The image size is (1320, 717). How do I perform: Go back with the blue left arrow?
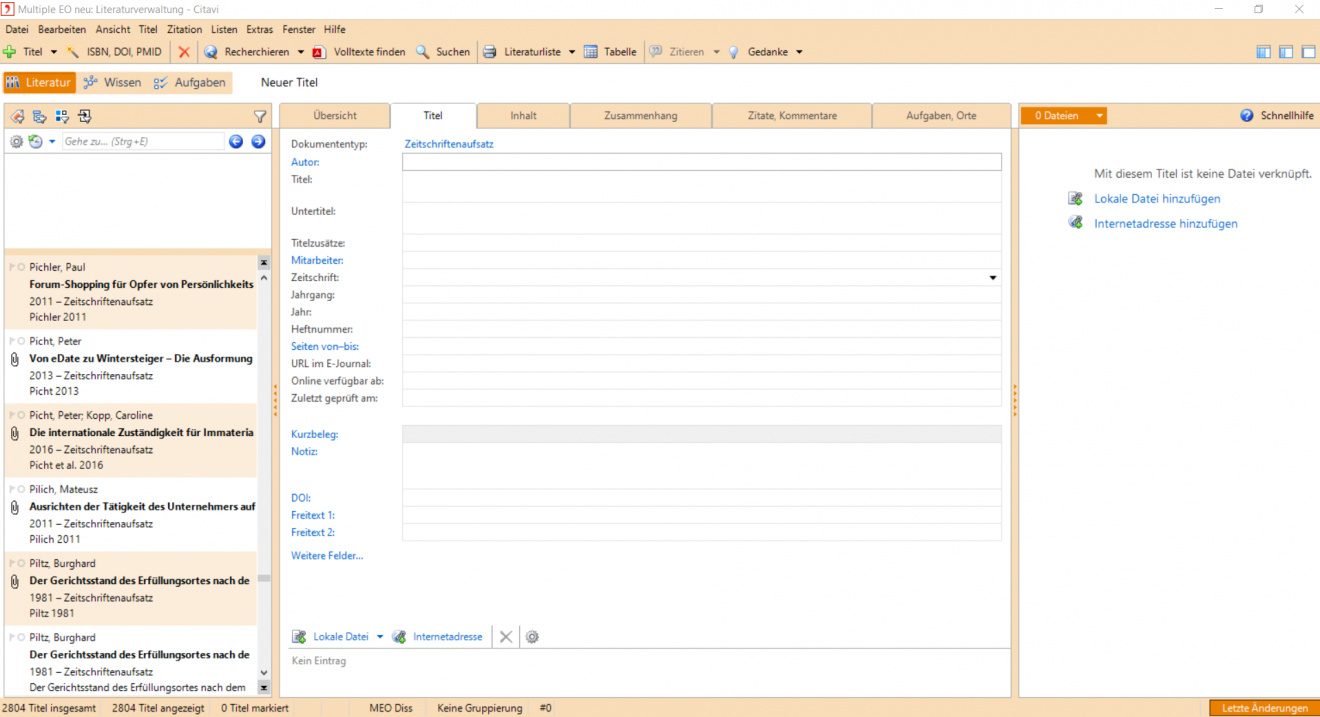[236, 142]
